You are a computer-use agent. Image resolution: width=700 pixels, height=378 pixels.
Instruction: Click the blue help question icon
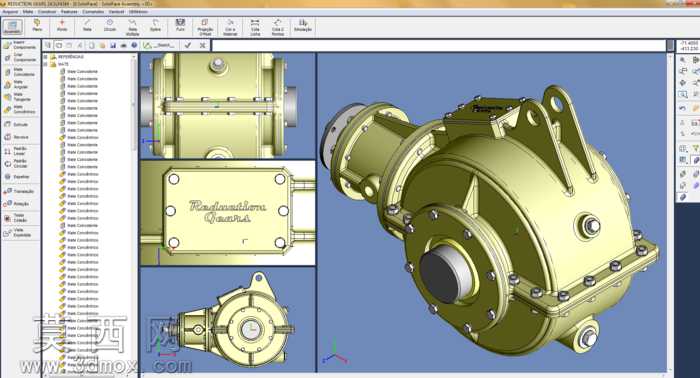coord(134,45)
